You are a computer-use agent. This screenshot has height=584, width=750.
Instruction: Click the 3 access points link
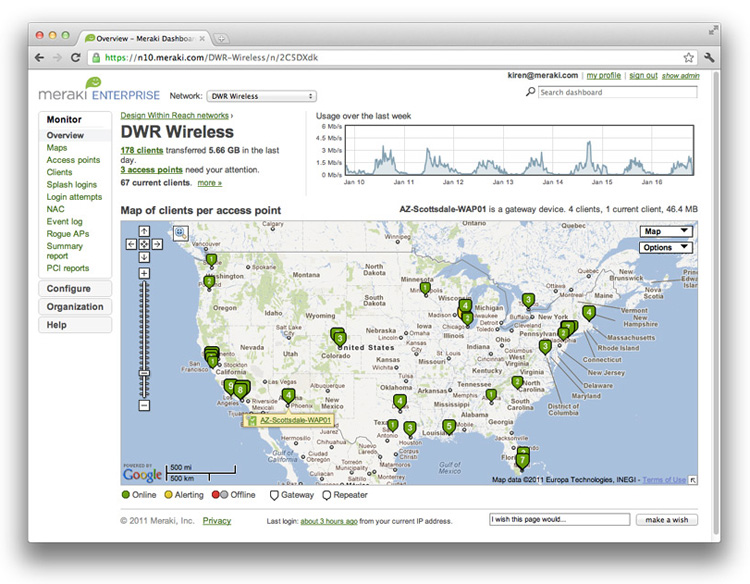[151, 170]
